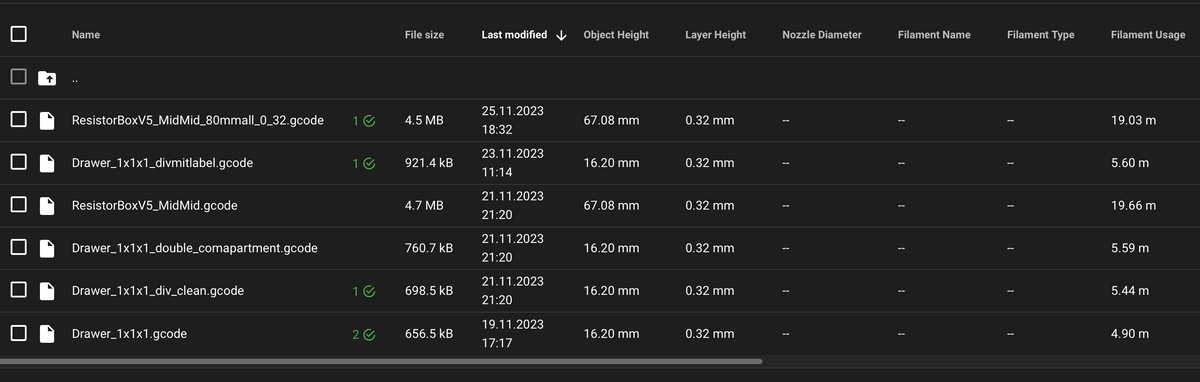The width and height of the screenshot is (1200, 382).
Task: Tick checkbox for Drawer_1x1x1_double_comapartment.gcode
Action: tap(18, 248)
